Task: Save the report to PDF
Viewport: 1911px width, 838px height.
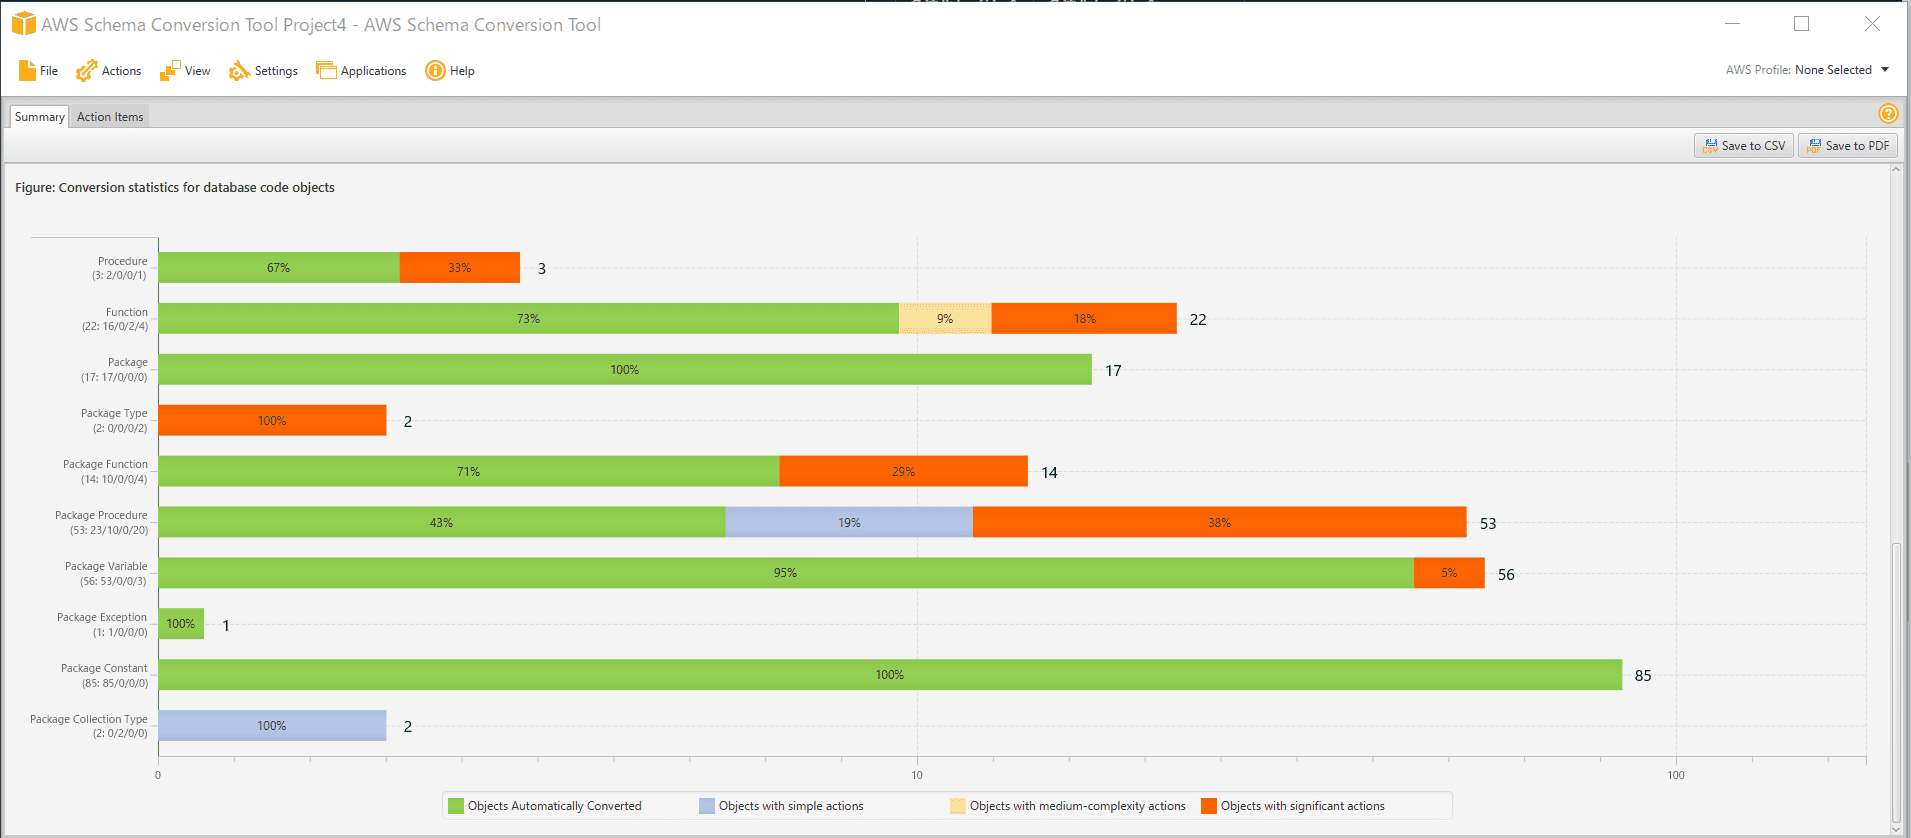Action: pyautogui.click(x=1848, y=146)
